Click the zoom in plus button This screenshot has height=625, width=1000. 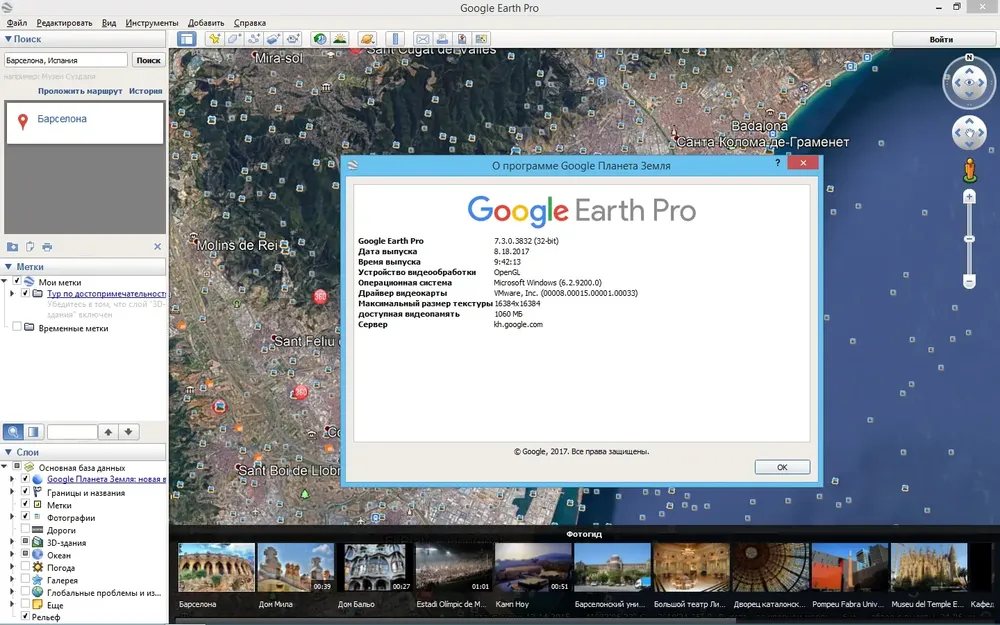(x=969, y=197)
